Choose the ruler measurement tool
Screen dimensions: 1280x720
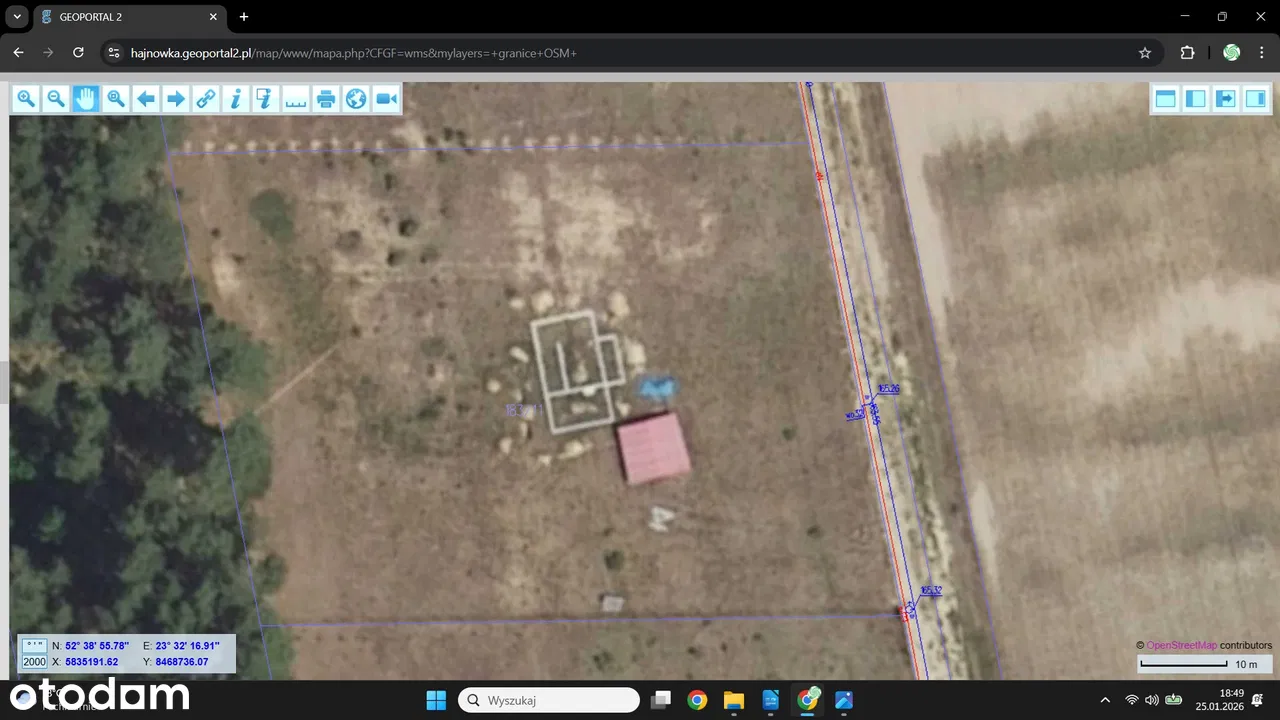pos(296,98)
